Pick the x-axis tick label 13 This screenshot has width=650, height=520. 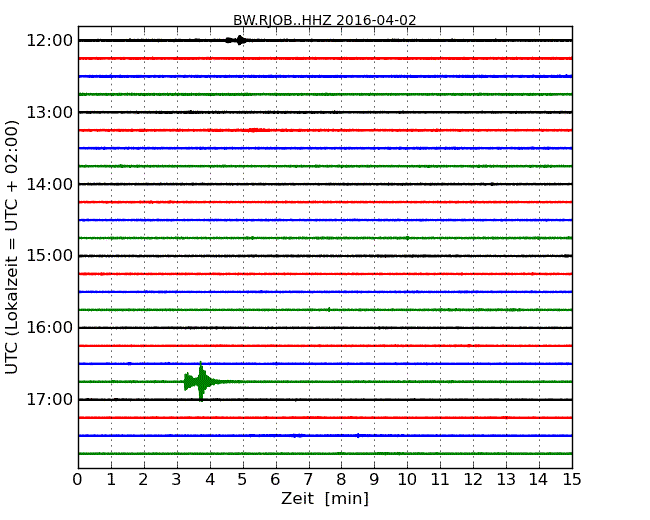point(506,480)
